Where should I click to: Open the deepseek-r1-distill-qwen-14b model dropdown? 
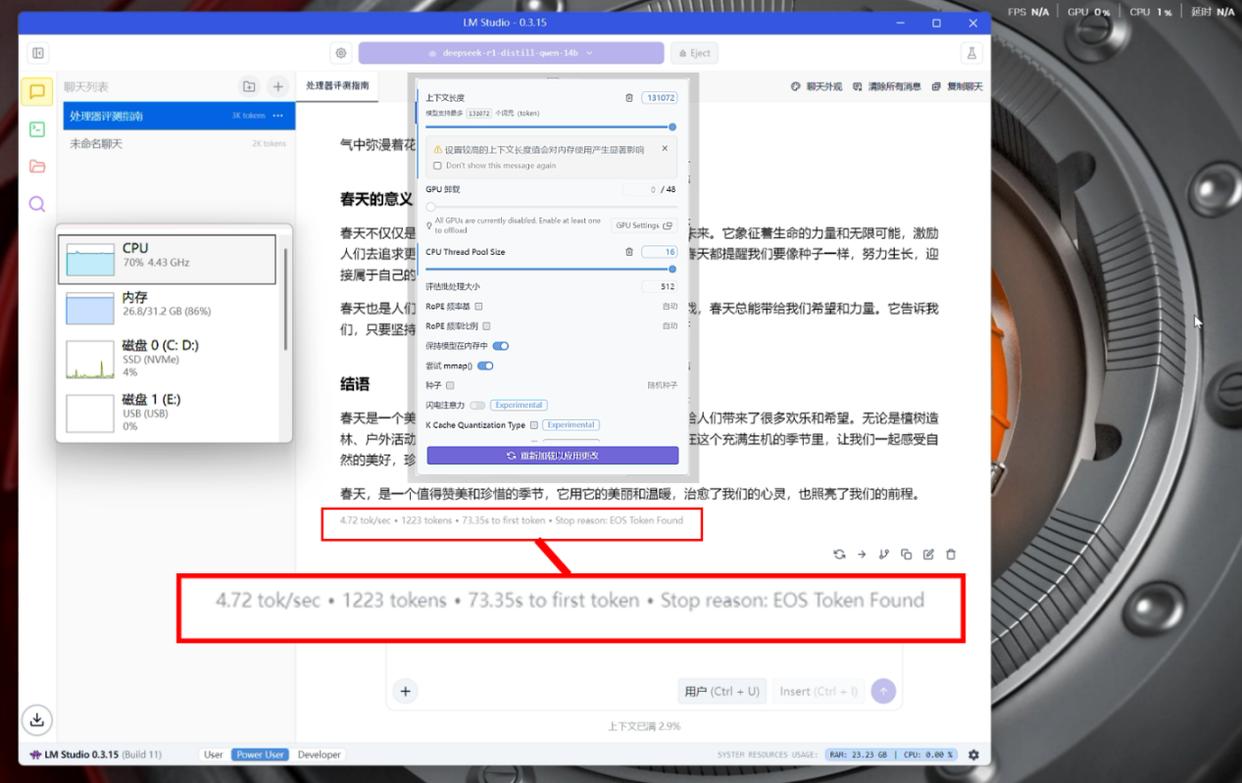(511, 53)
